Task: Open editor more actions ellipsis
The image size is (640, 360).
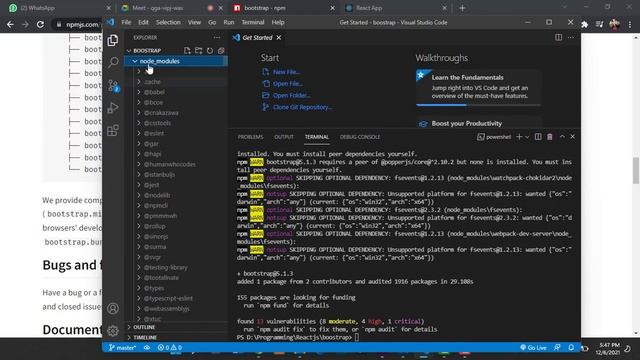Action: [x=571, y=38]
